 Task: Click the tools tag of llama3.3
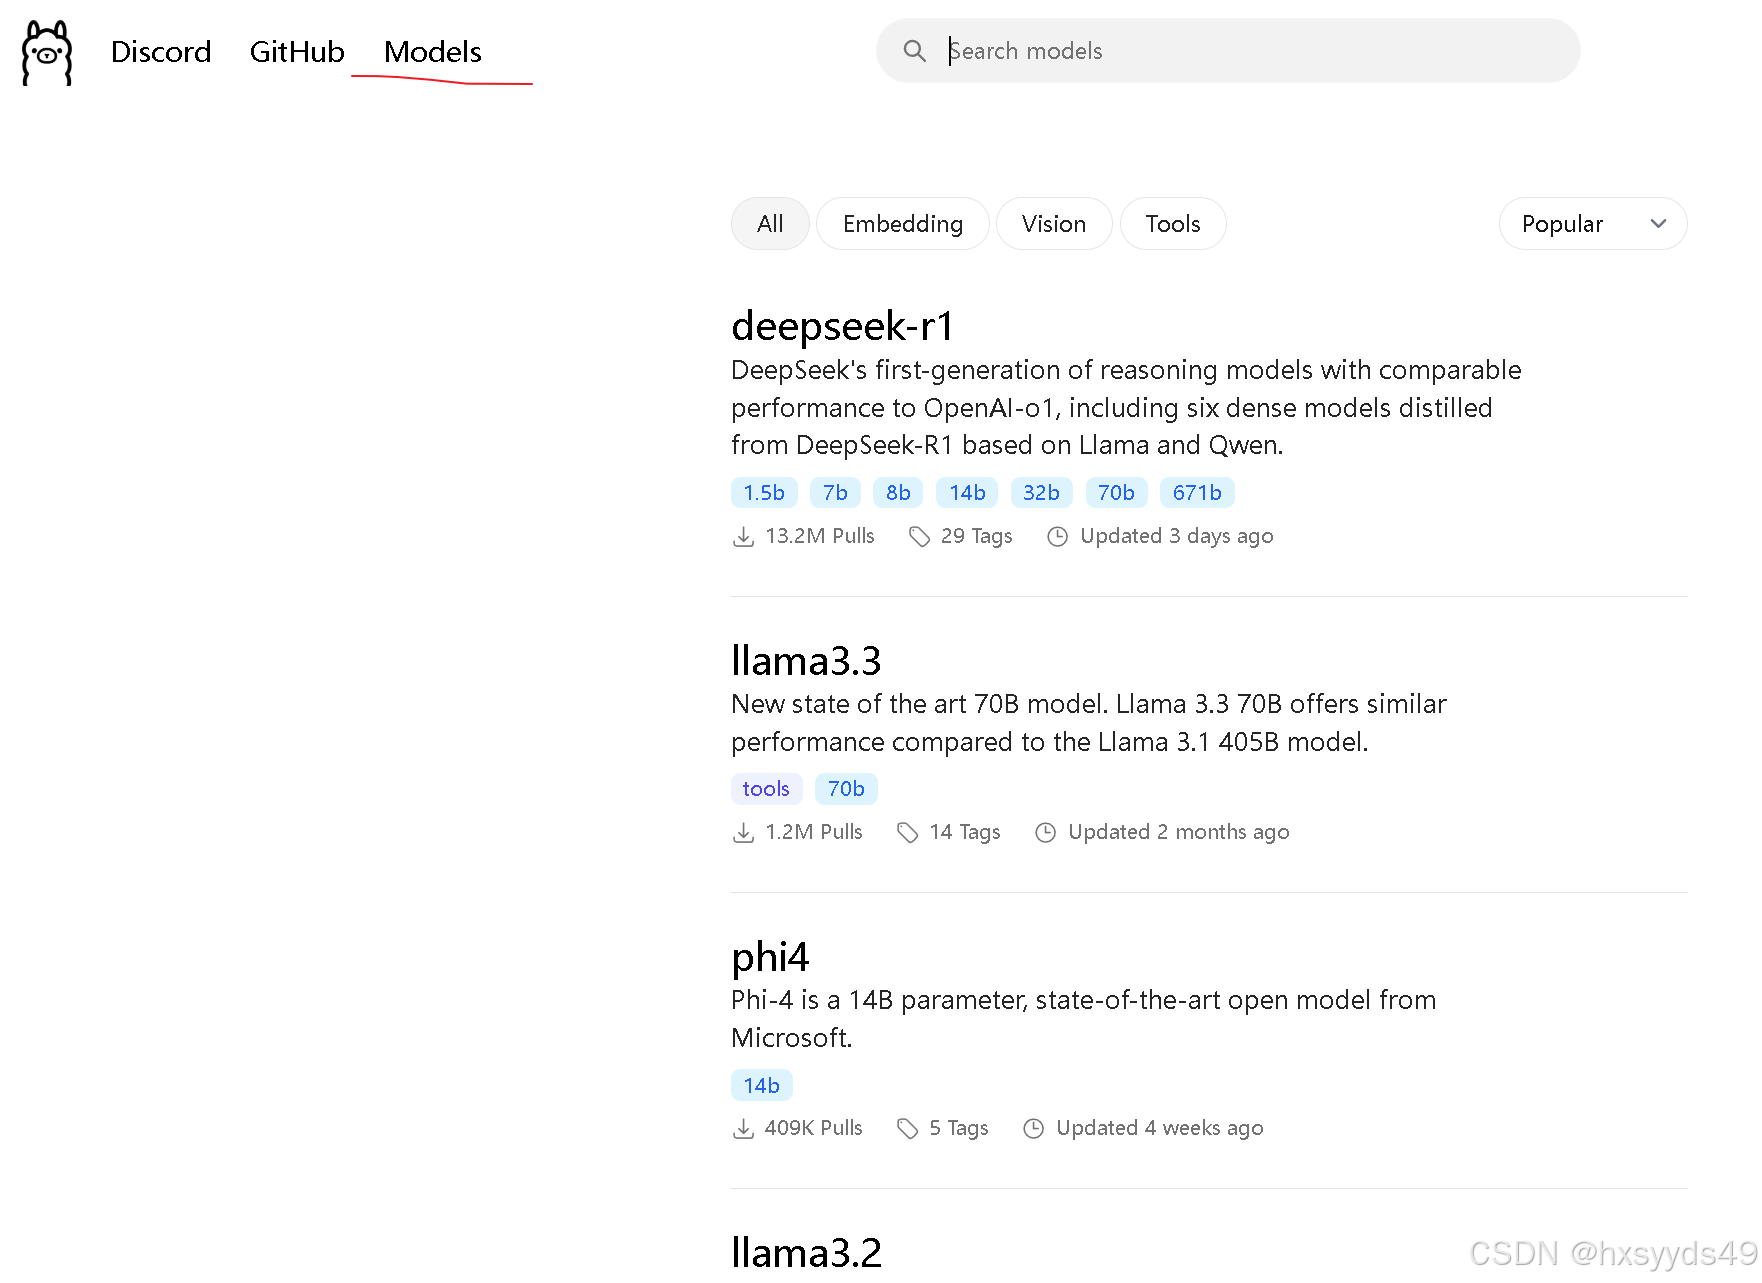click(766, 789)
